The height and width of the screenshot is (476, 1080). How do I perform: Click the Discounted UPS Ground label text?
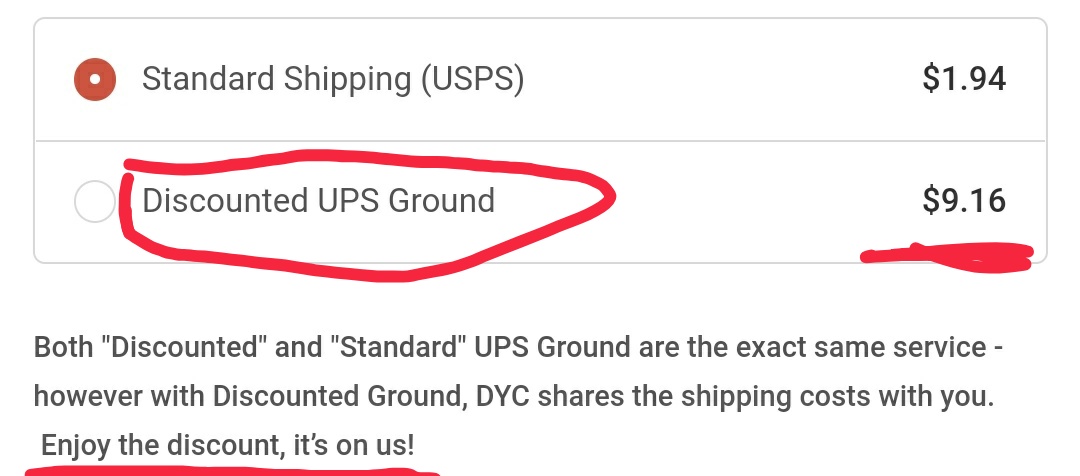coord(318,201)
